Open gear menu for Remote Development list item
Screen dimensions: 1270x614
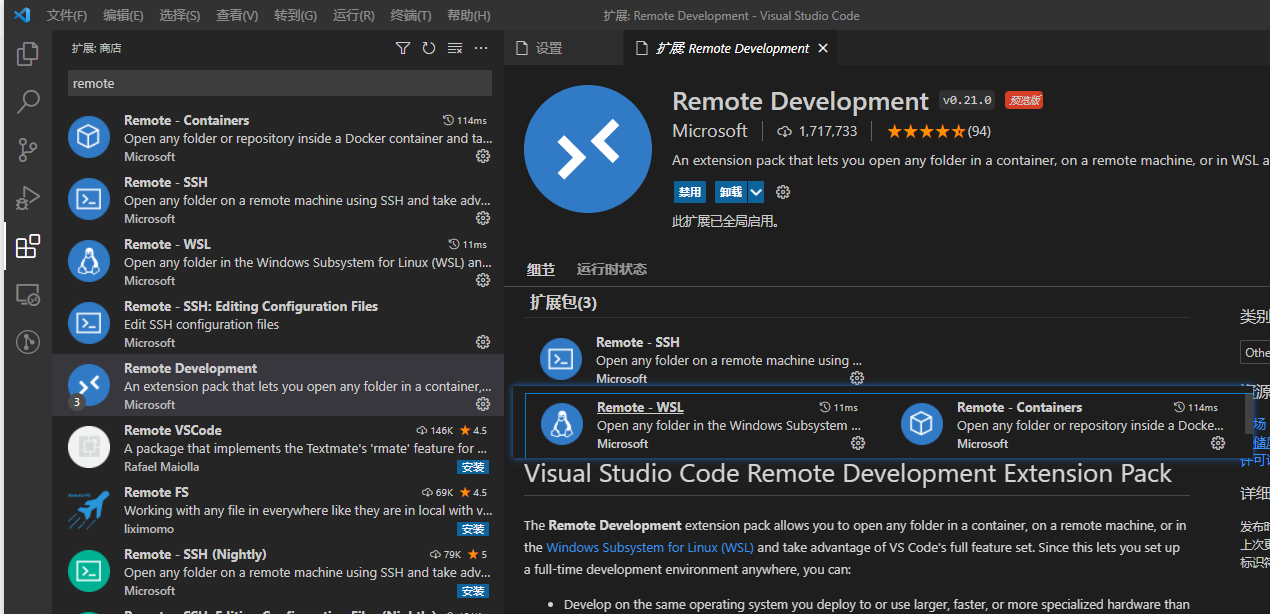point(483,404)
